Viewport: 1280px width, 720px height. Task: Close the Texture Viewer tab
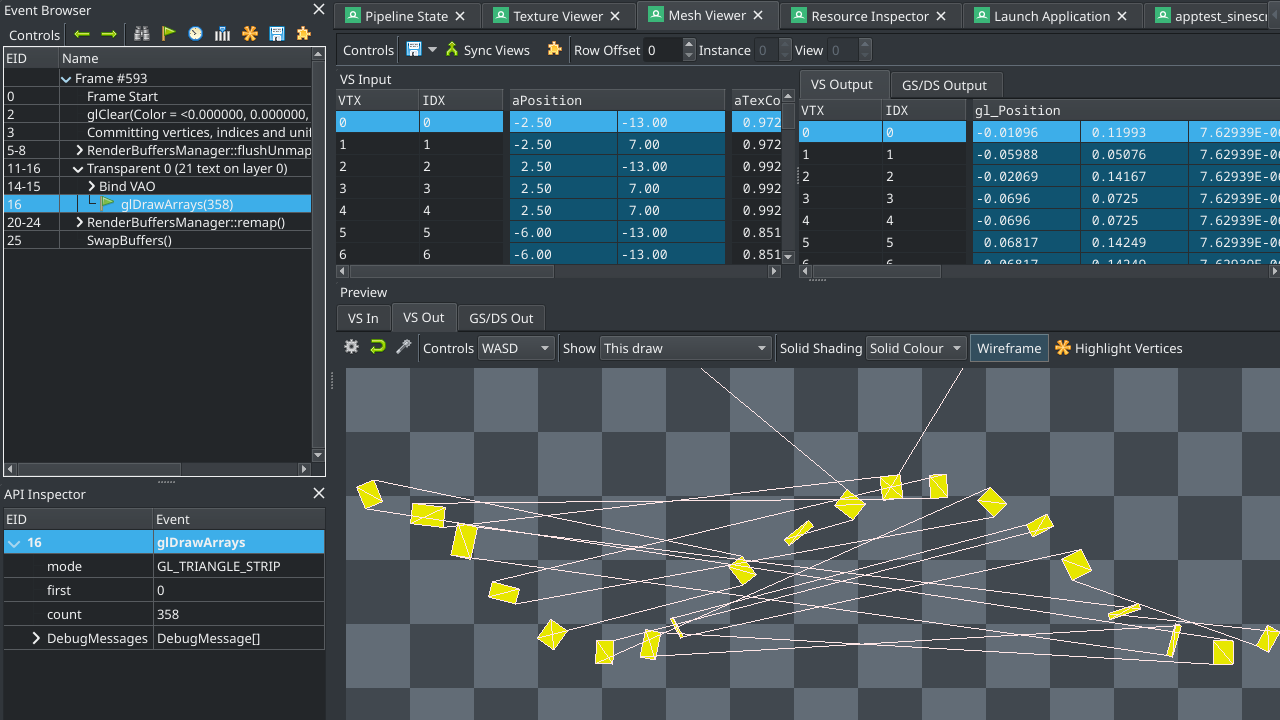pyautogui.click(x=615, y=16)
